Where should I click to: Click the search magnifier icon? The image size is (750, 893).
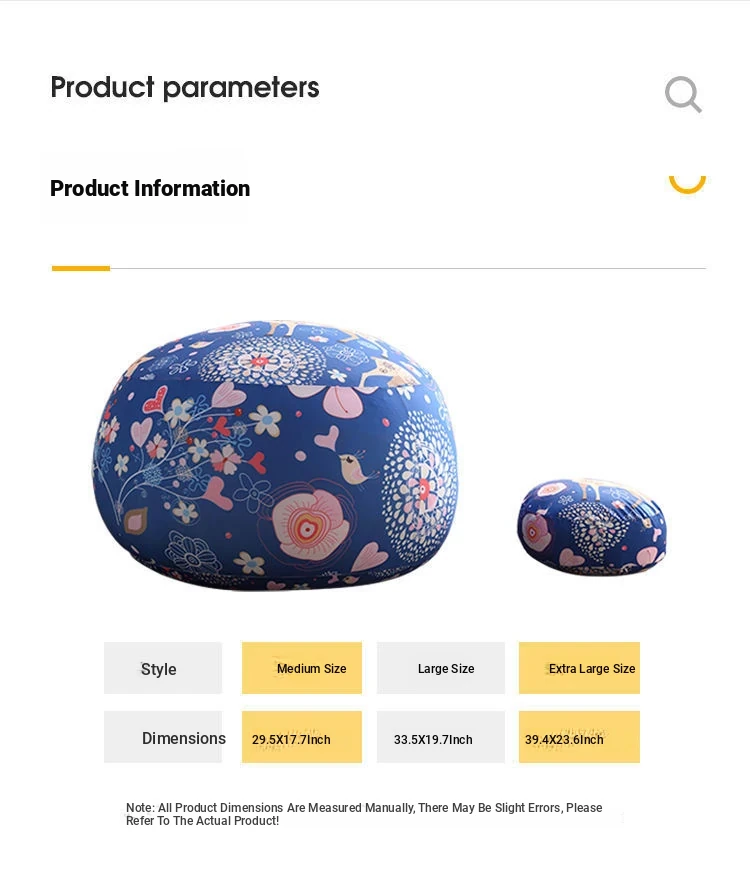[683, 95]
